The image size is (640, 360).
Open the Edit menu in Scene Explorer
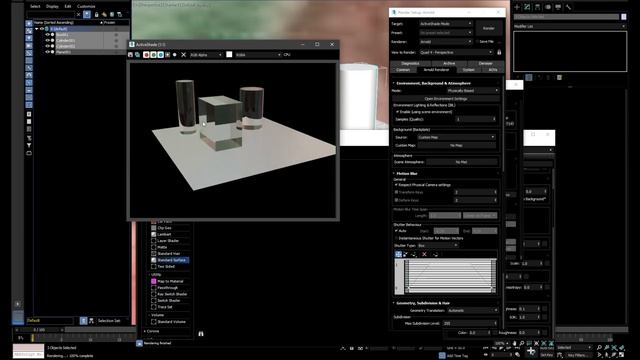pyautogui.click(x=68, y=7)
